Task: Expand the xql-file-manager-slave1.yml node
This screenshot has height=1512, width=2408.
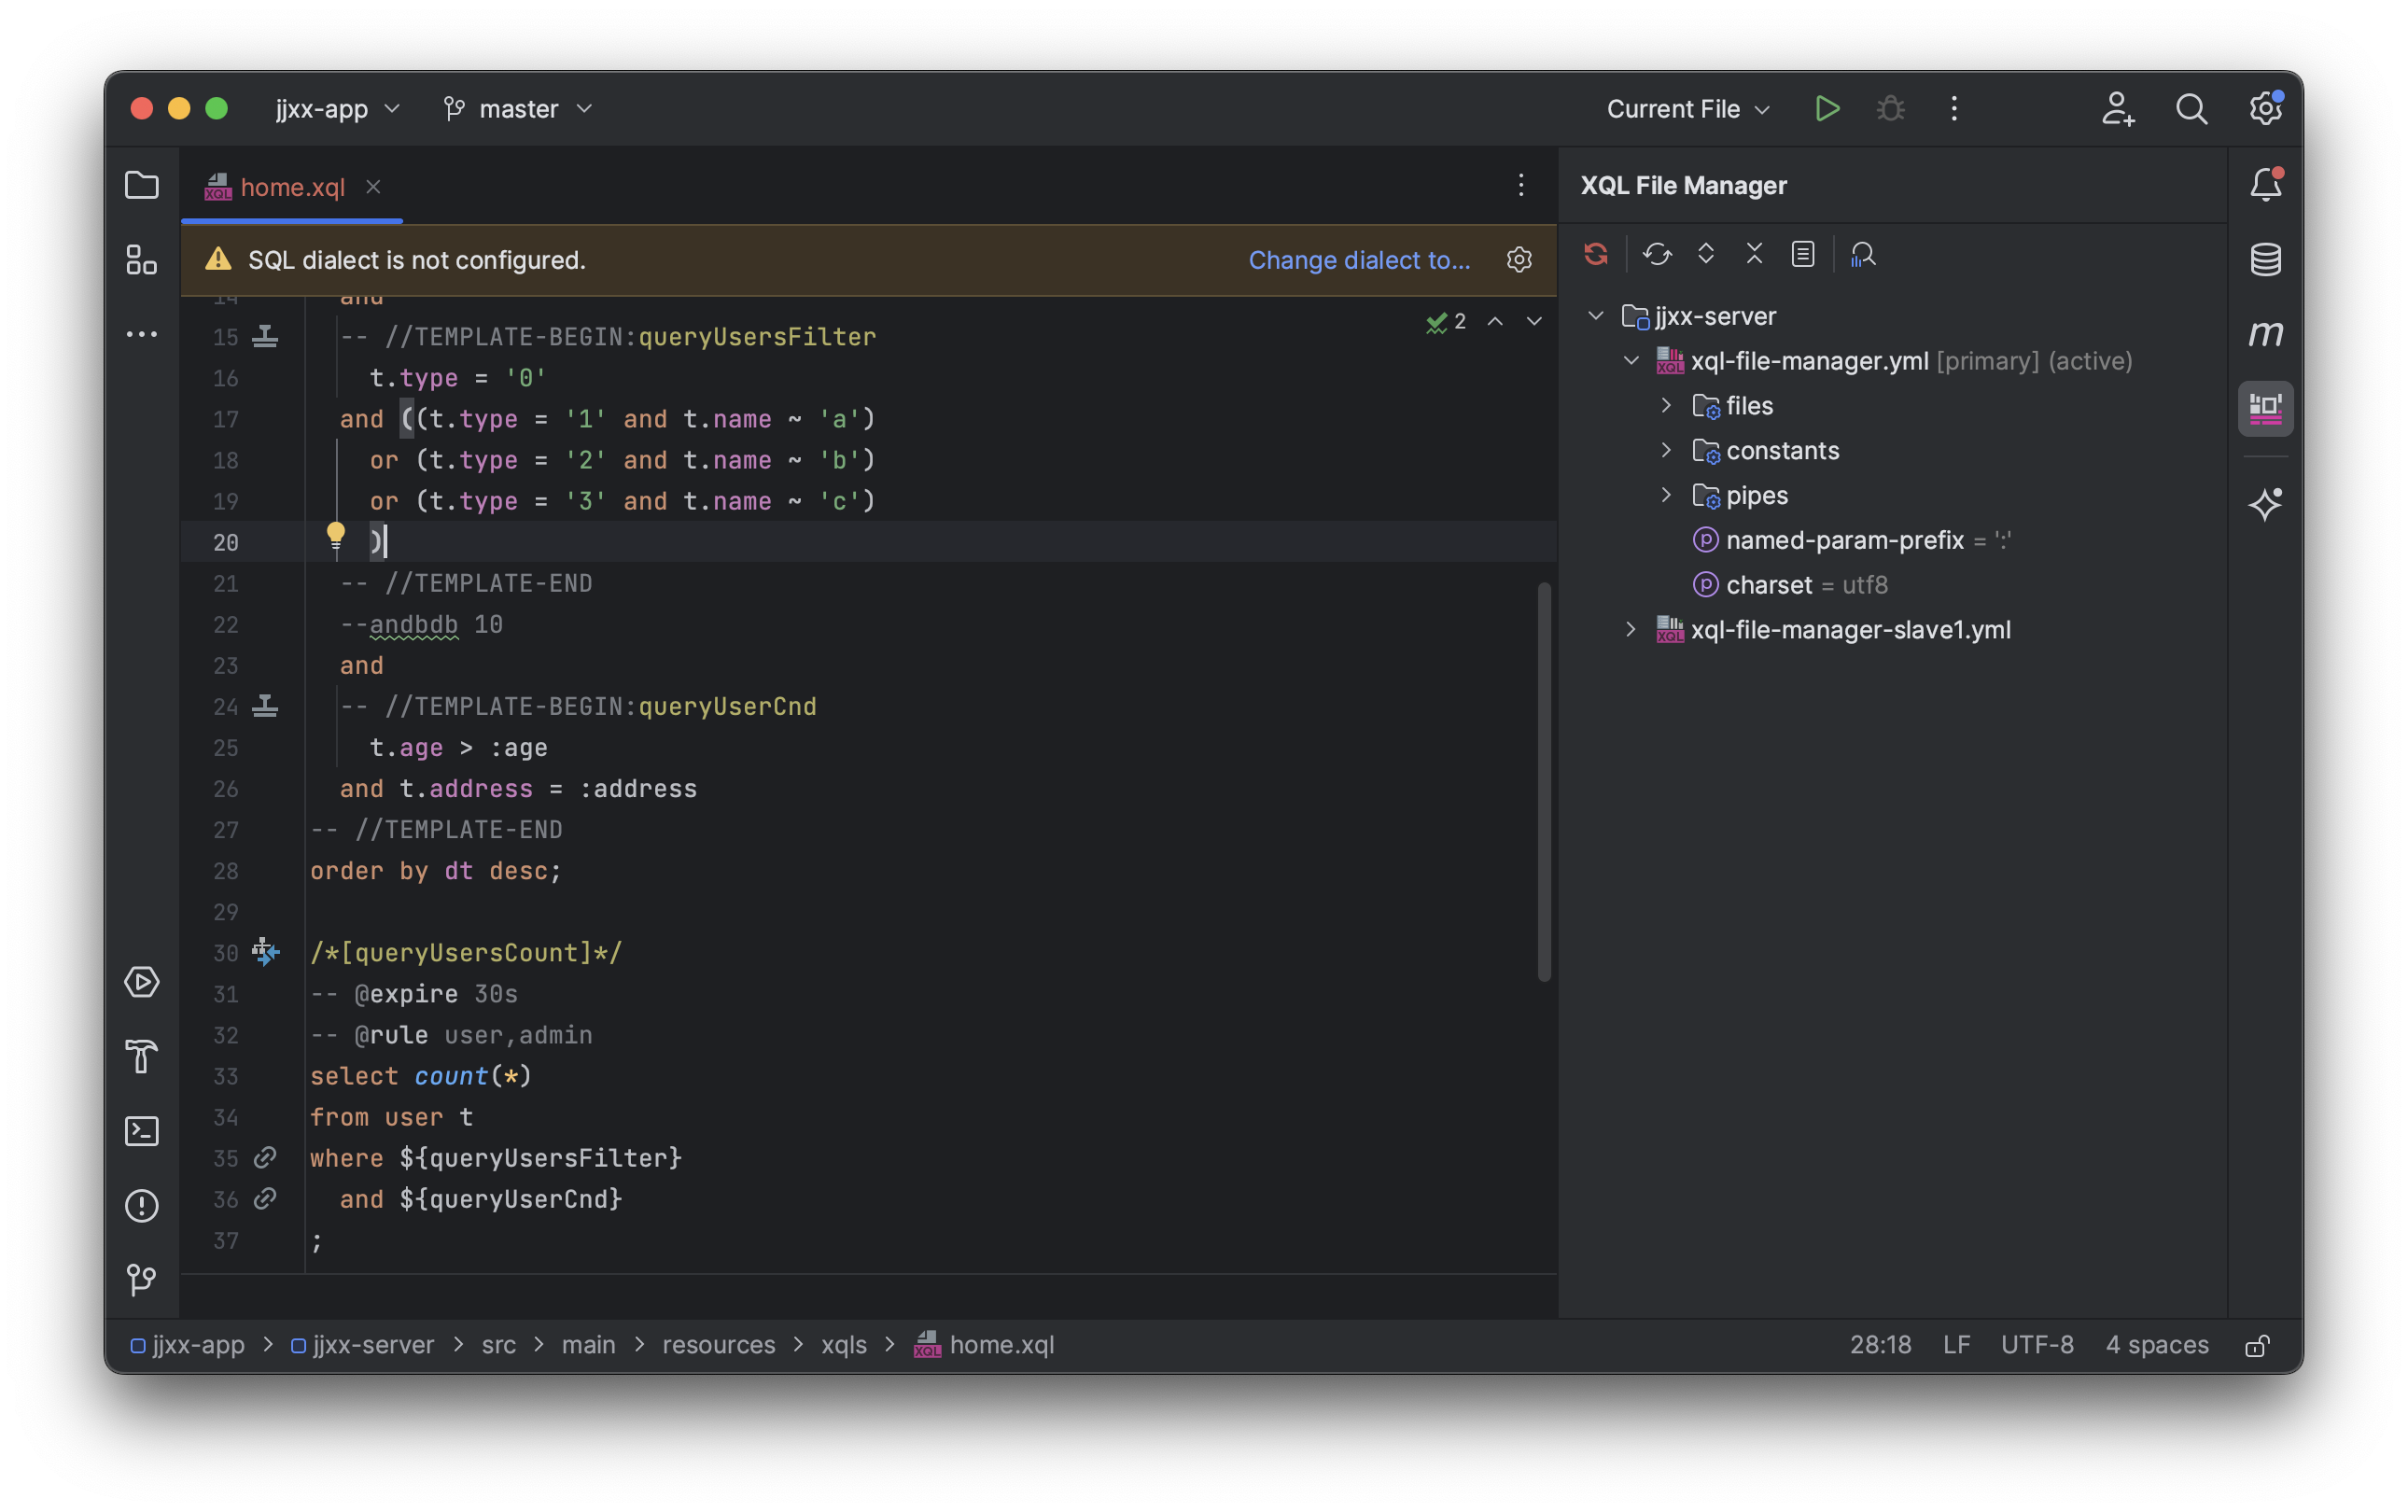Action: pyautogui.click(x=1631, y=630)
